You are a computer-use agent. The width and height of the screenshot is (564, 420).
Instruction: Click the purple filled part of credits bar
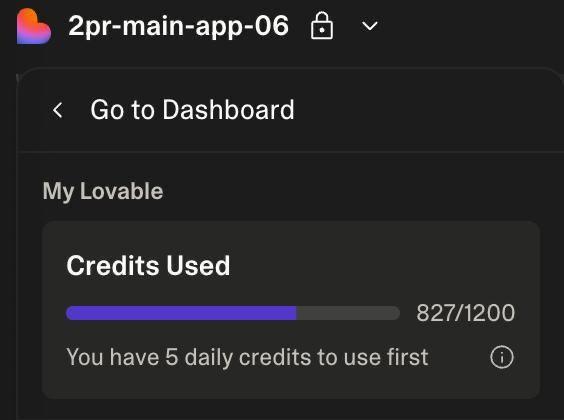pyautogui.click(x=181, y=313)
